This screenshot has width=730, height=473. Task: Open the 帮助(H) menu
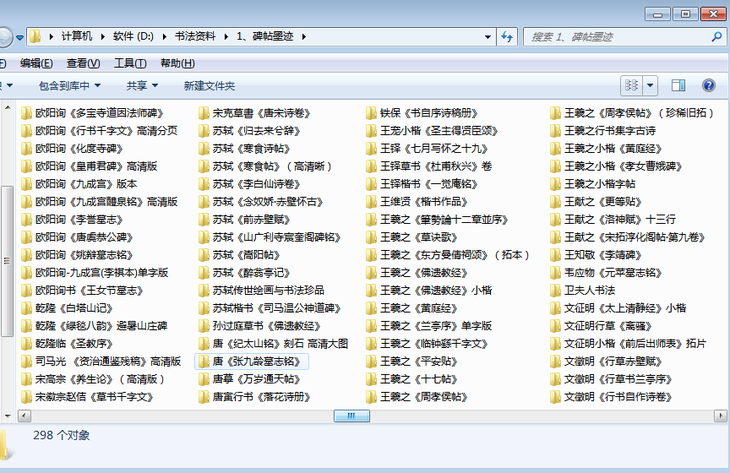pos(170,63)
